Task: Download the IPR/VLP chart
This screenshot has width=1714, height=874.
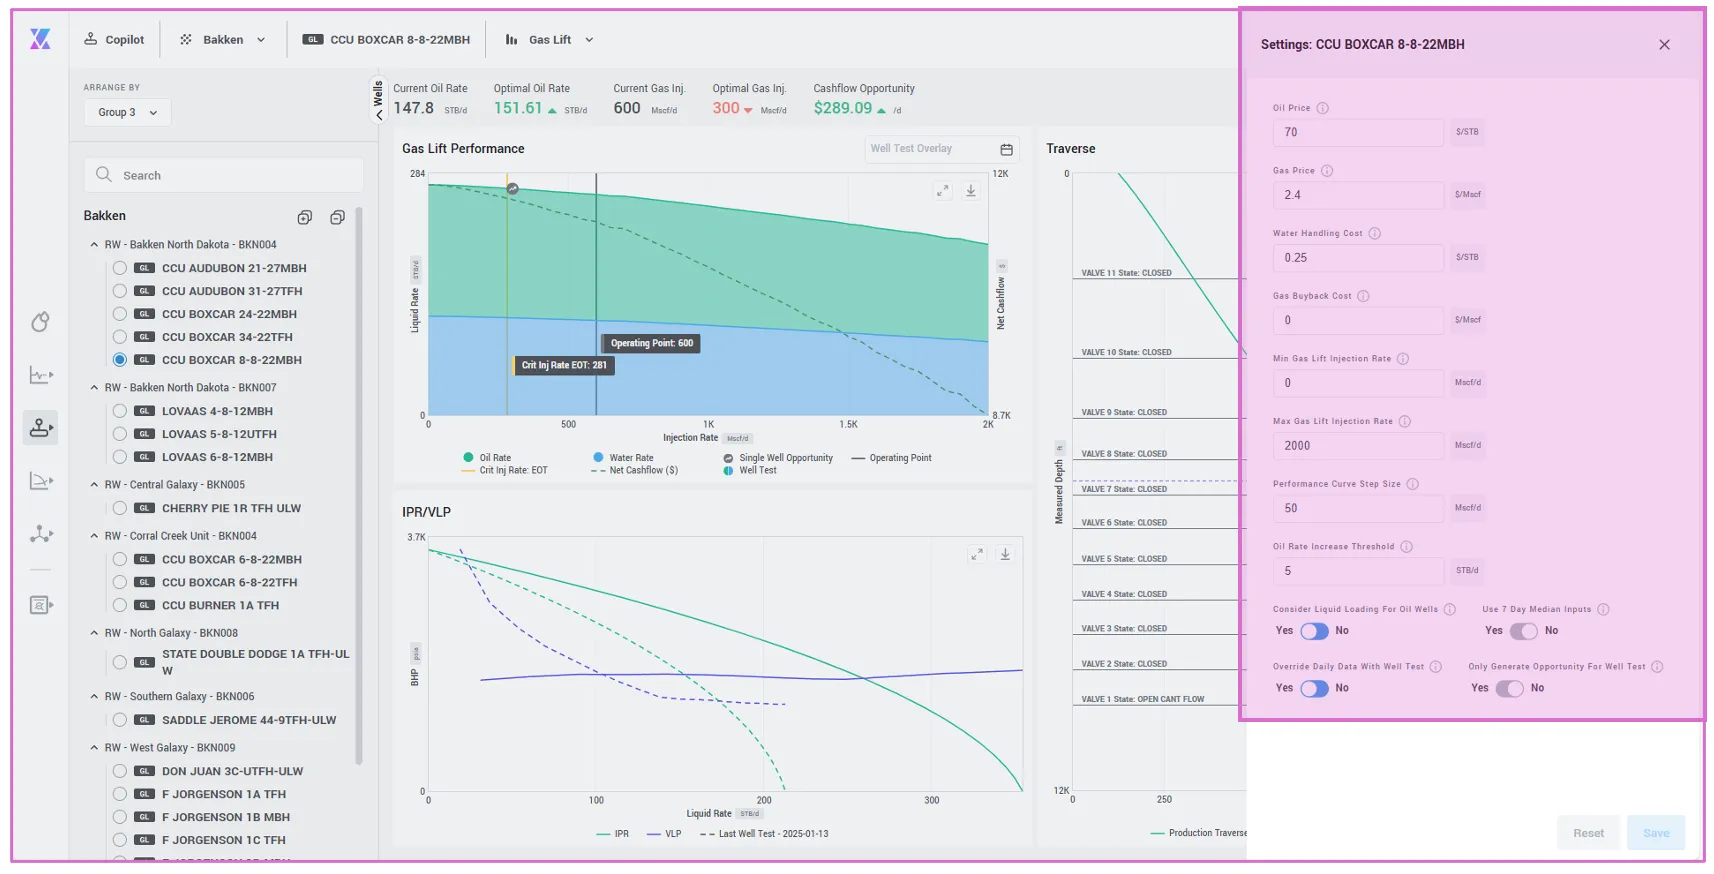Action: point(1005,554)
